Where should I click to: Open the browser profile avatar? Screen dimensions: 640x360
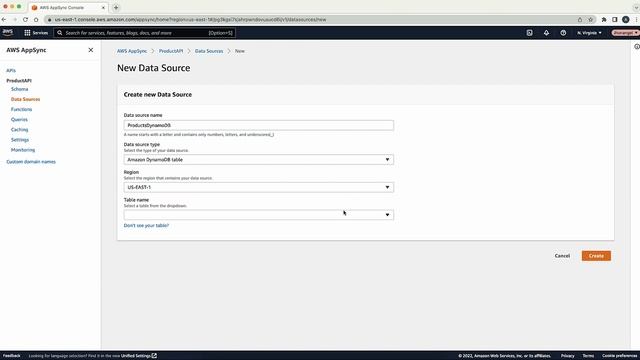(626, 20)
